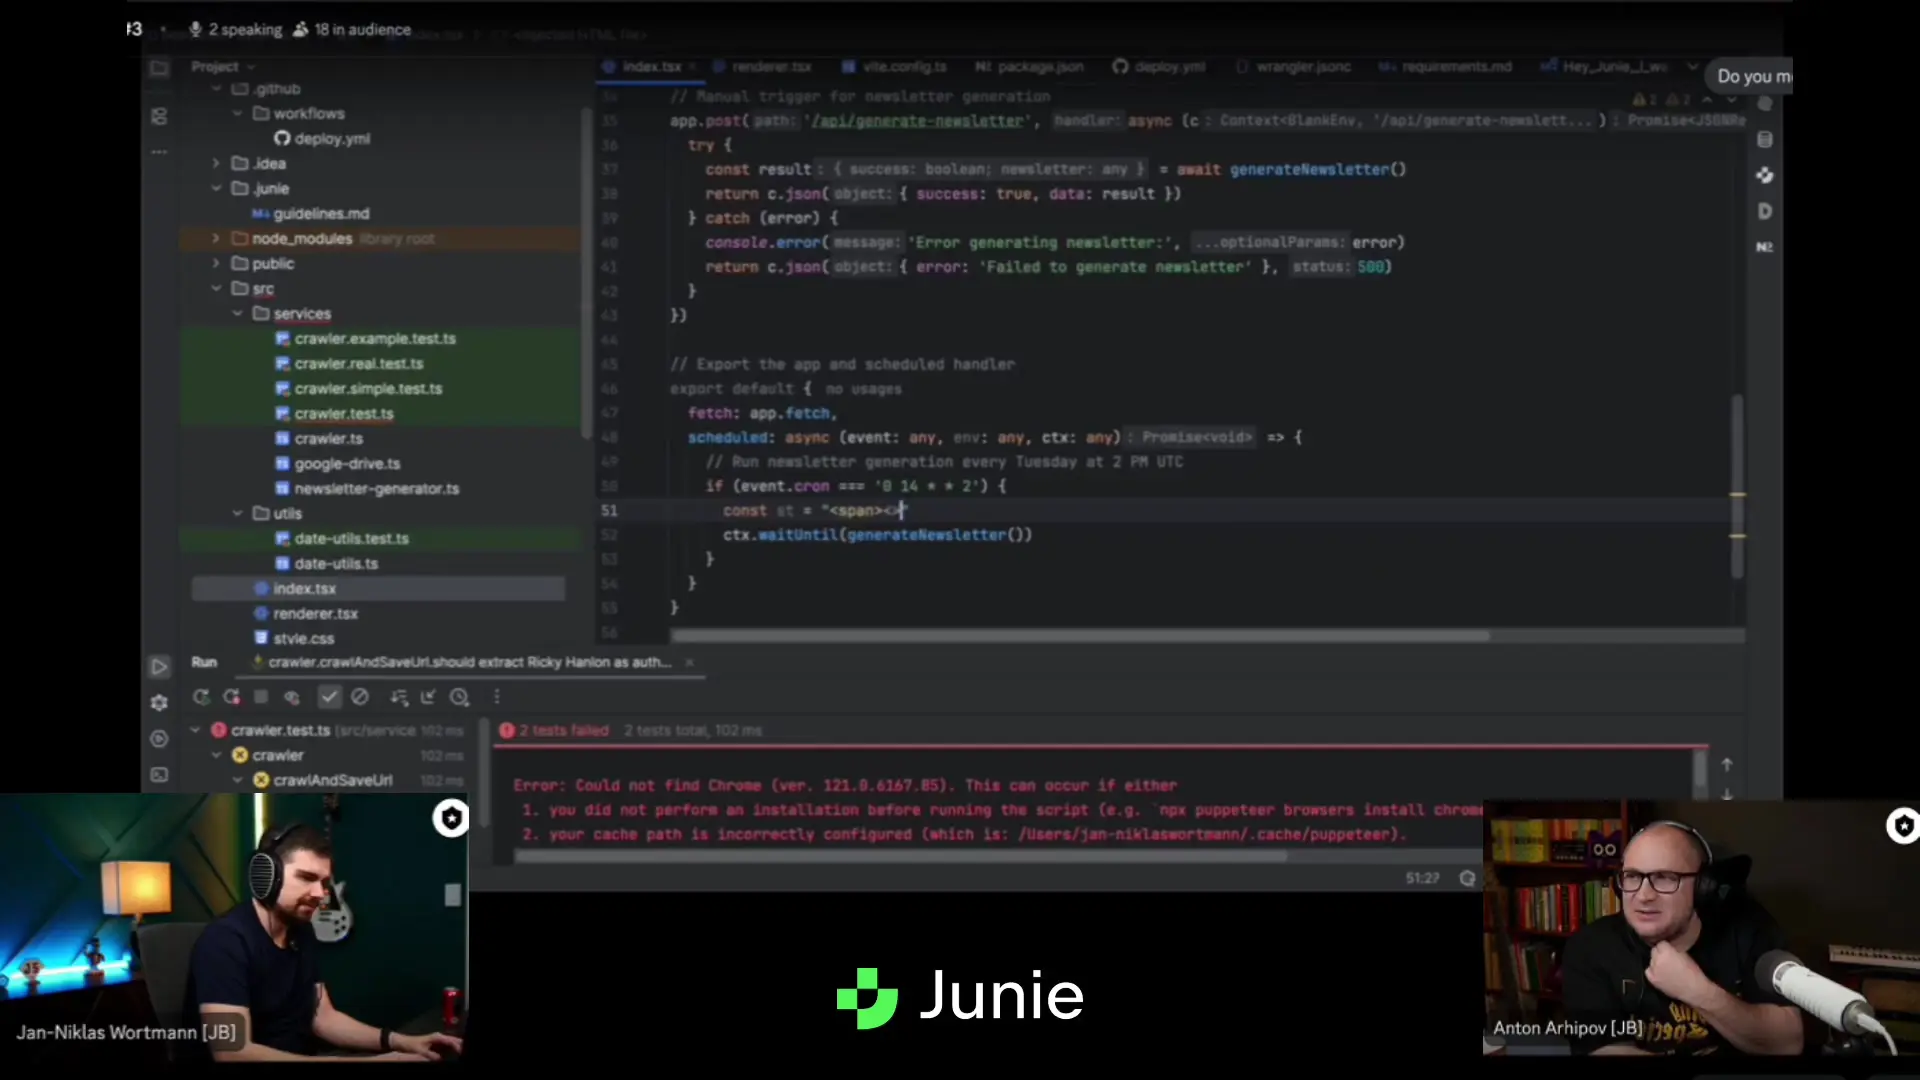Open crawler.real.test.ts file
The height and width of the screenshot is (1080, 1920).
coord(349,364)
